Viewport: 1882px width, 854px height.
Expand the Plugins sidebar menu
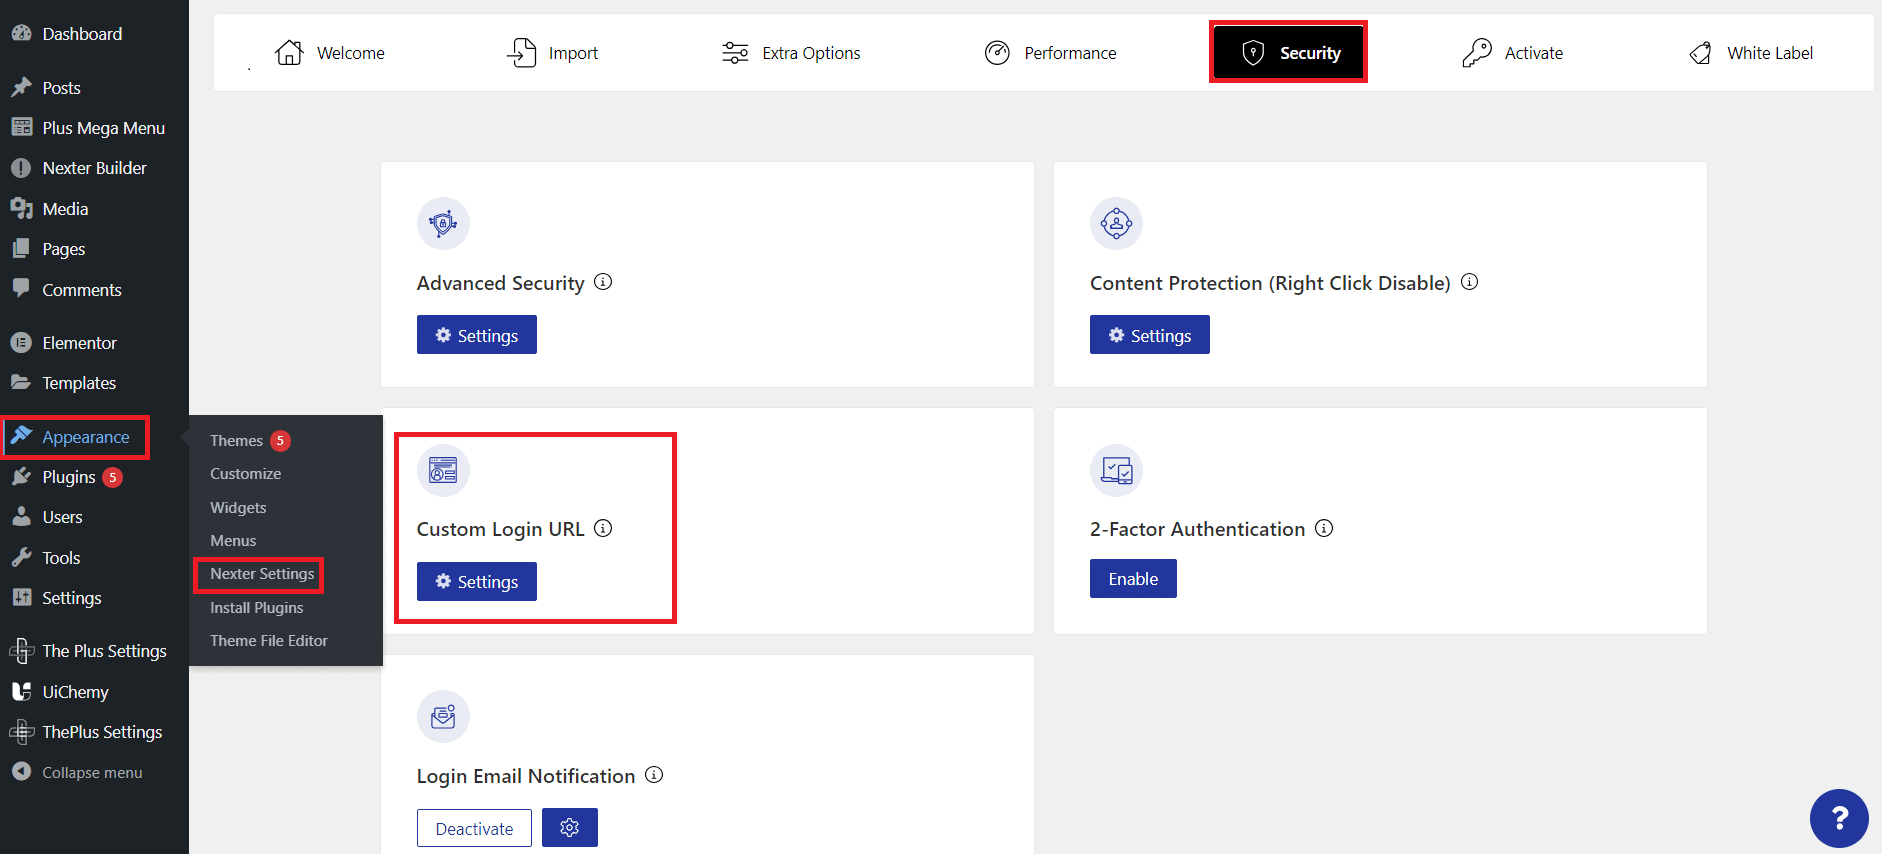(69, 477)
